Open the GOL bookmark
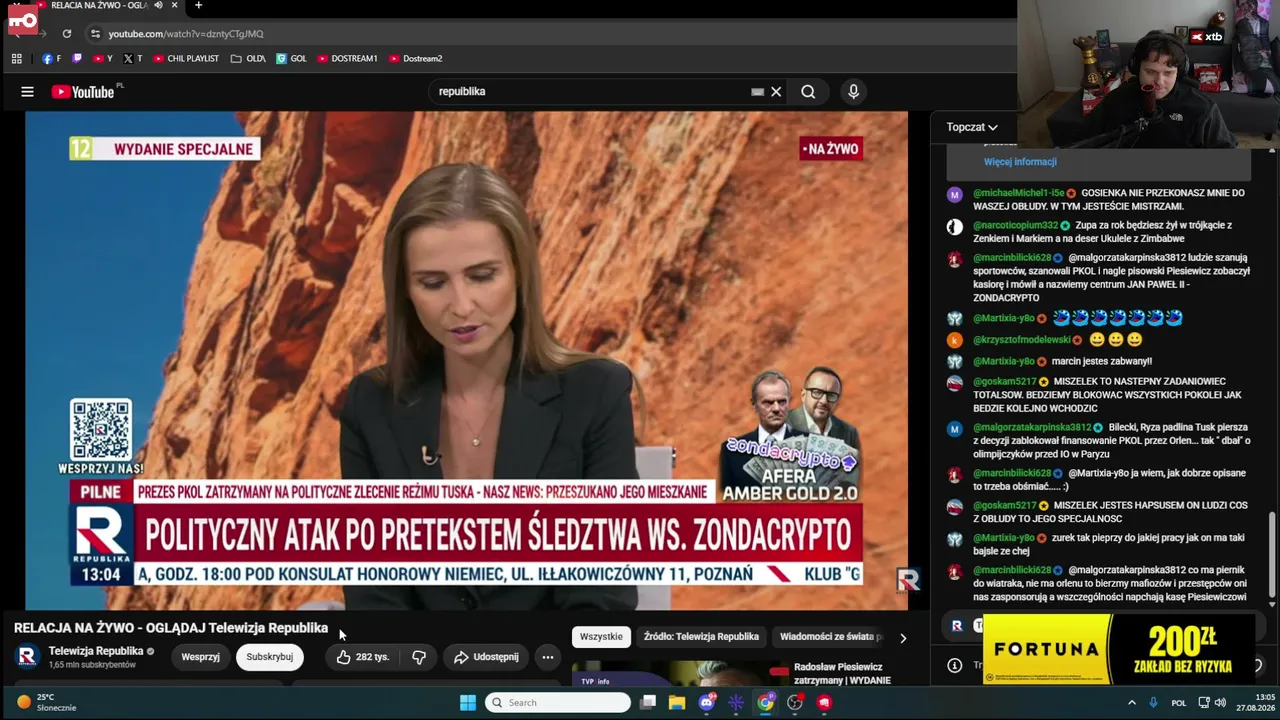This screenshot has height=720, width=1280. [291, 59]
